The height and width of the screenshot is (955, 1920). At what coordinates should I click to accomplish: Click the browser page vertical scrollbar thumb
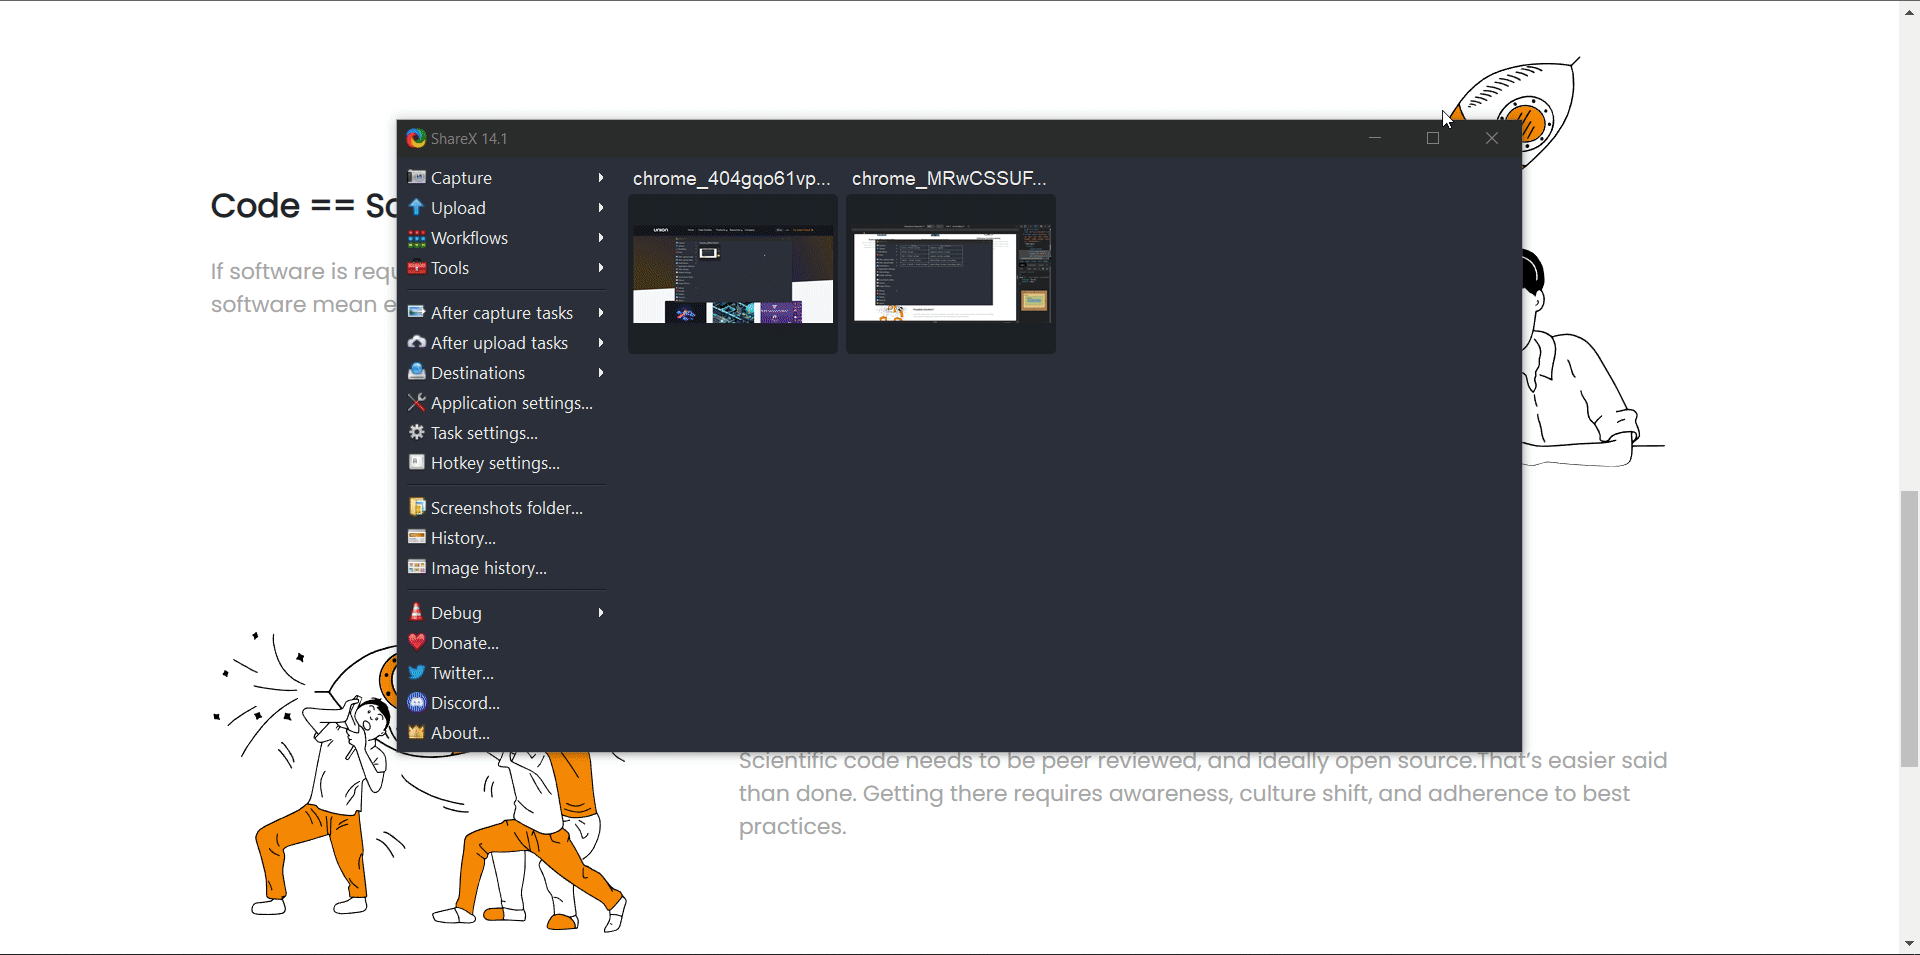[1909, 629]
